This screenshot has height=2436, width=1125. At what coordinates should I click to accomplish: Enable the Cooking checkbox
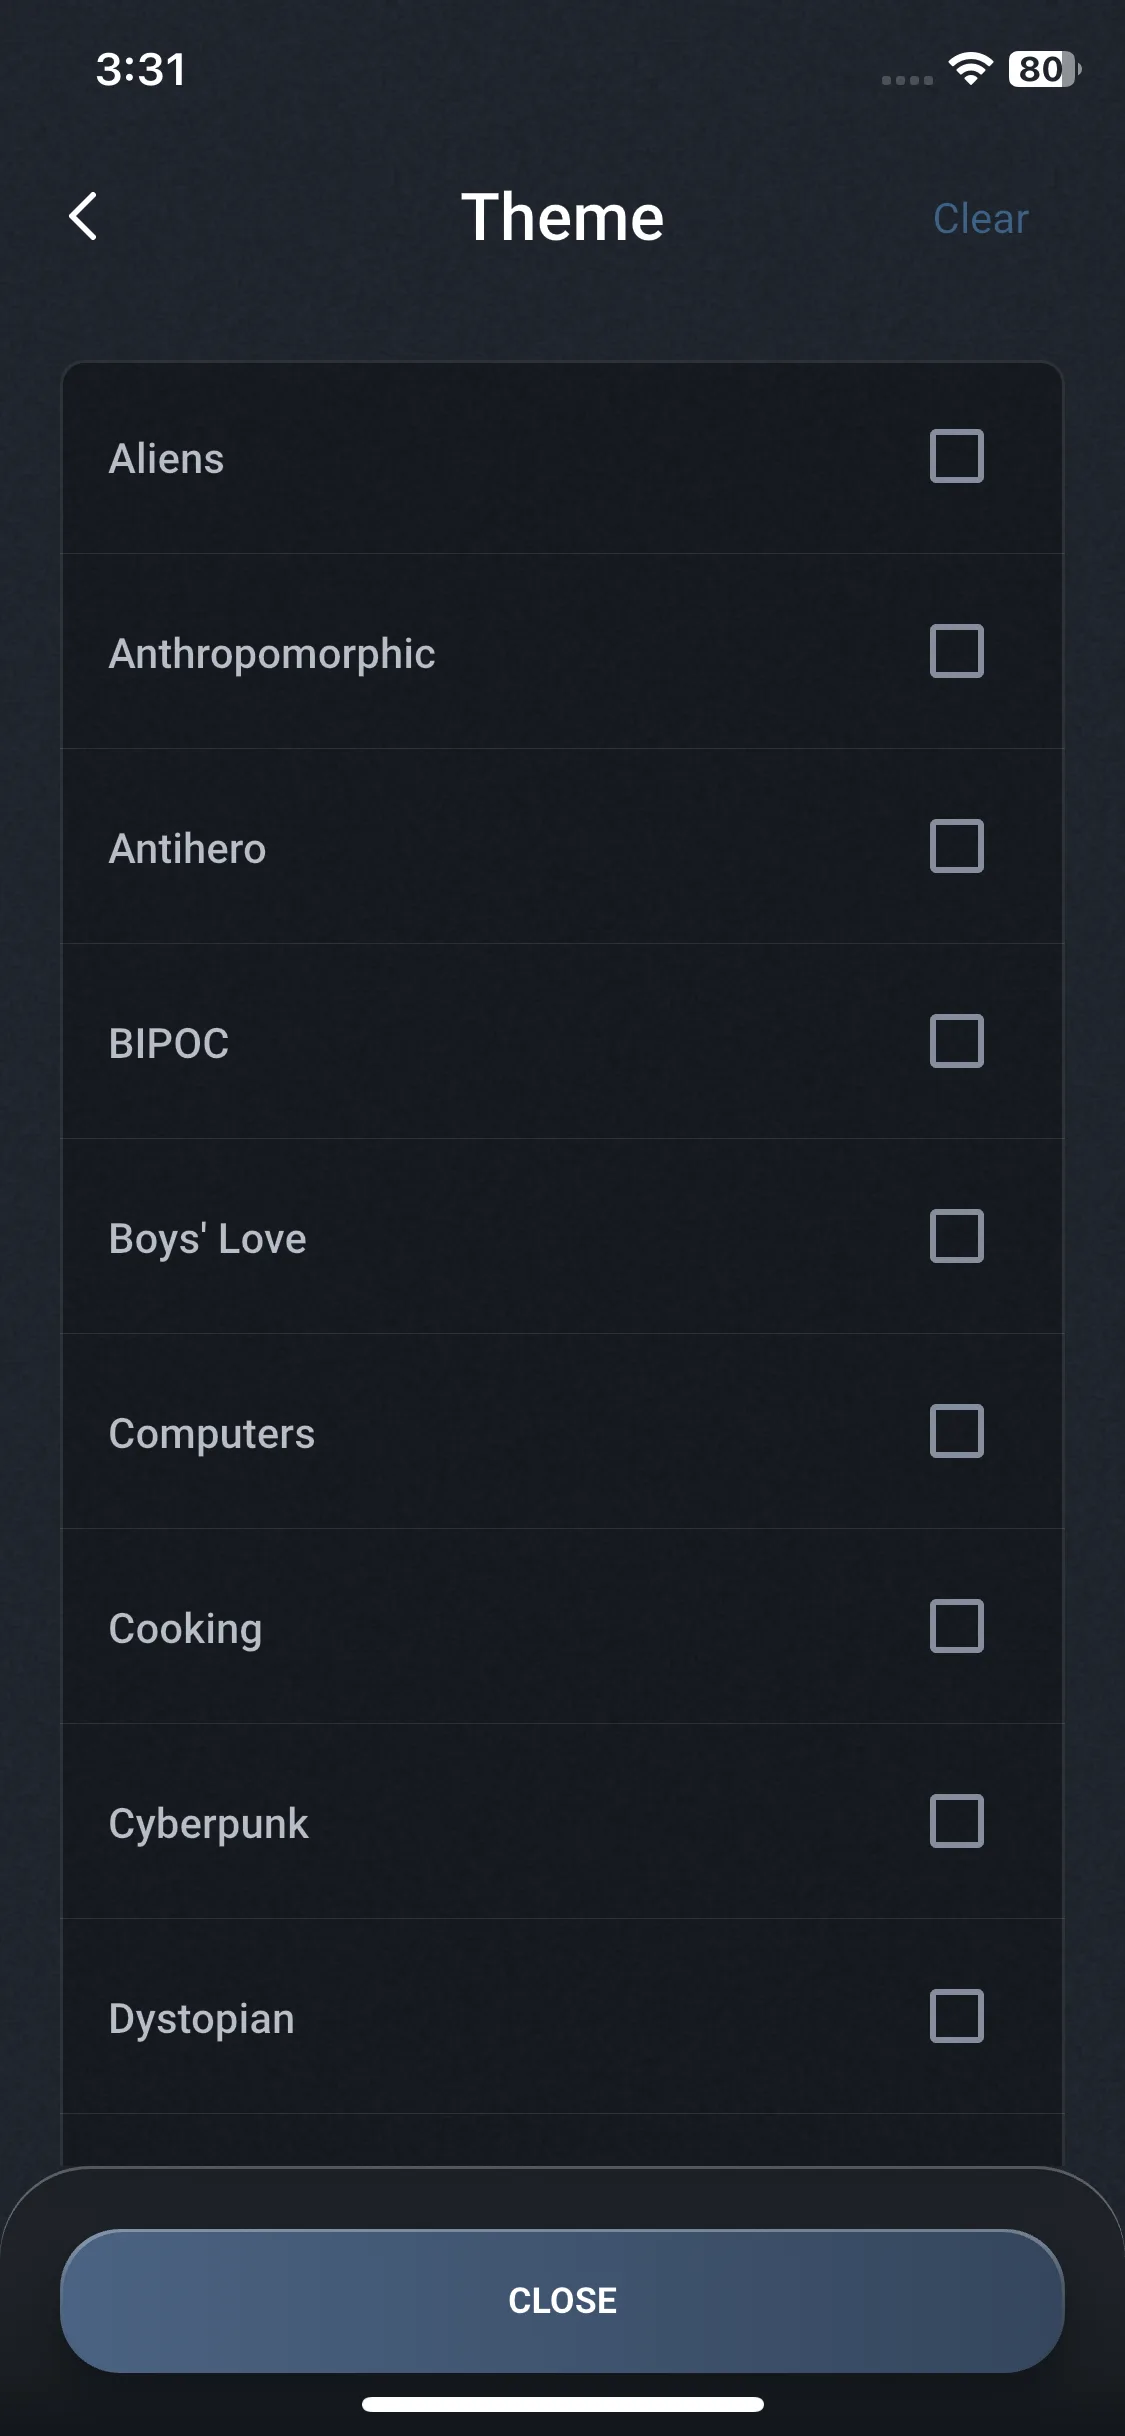click(956, 1626)
